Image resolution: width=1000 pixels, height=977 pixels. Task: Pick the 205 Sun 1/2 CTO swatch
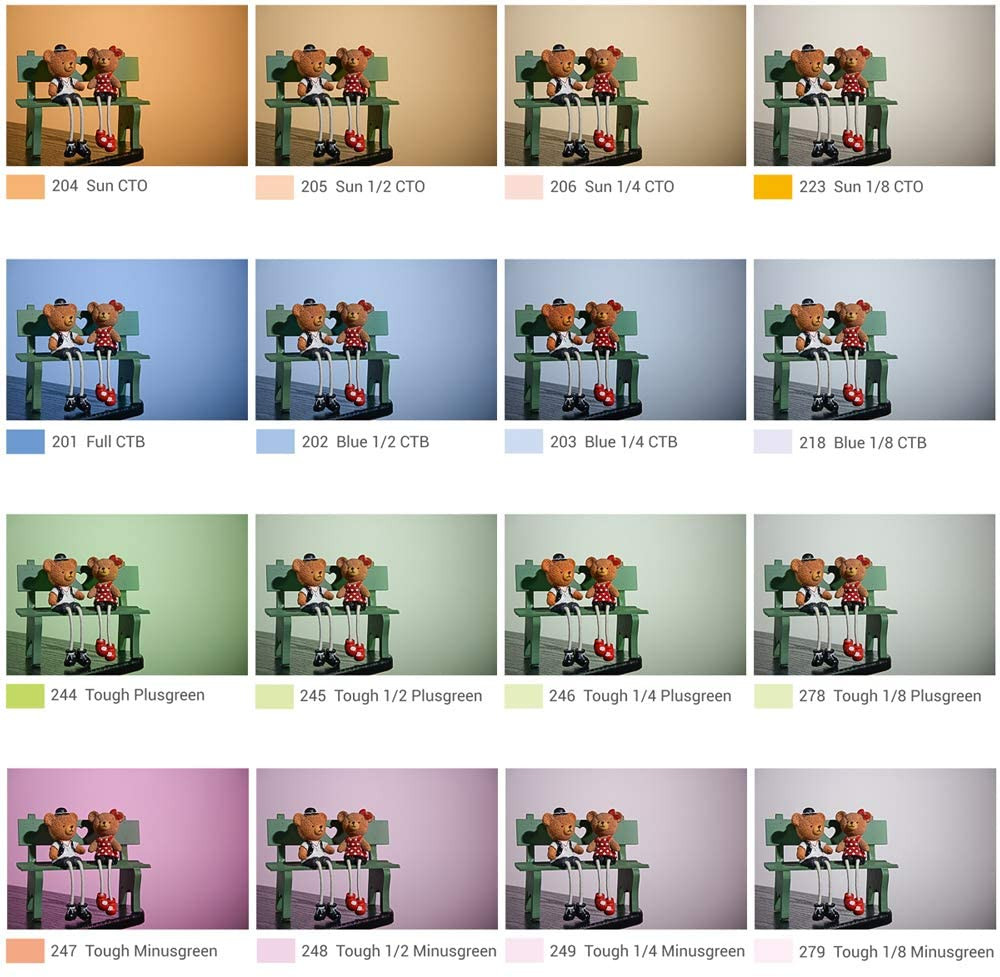[x=275, y=187]
